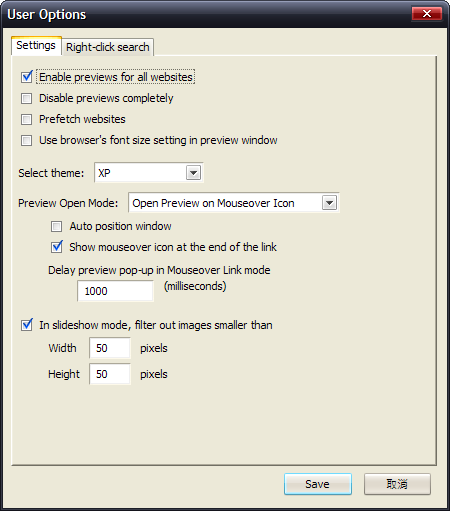
Task: Close the User Options dialog
Action: coord(427,14)
